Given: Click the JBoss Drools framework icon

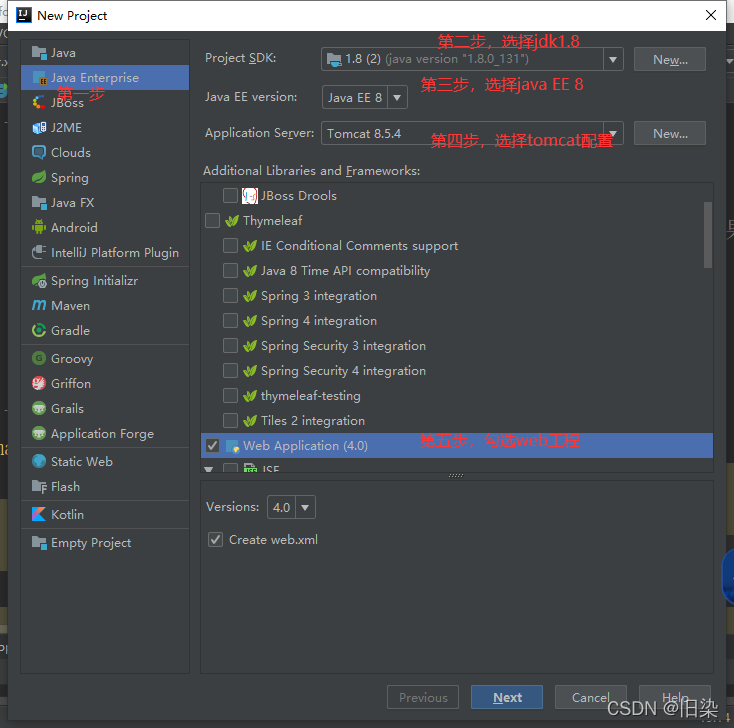Looking at the screenshot, I should pyautogui.click(x=250, y=196).
